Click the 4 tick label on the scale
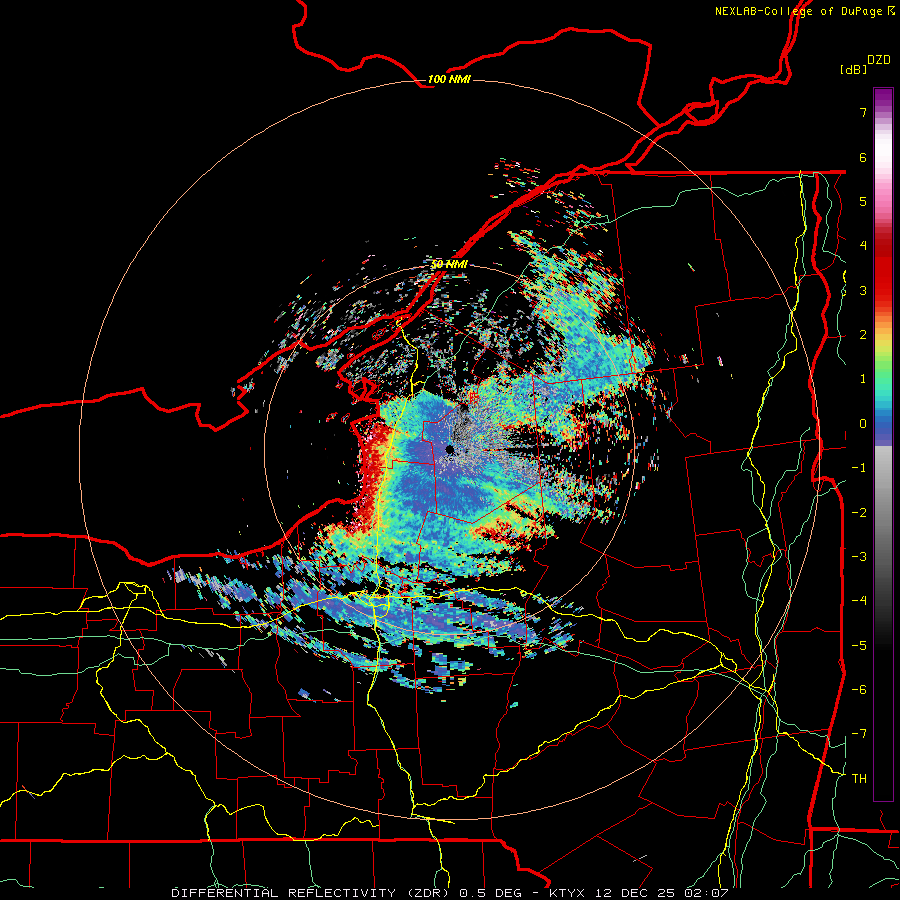This screenshot has width=900, height=900. pyautogui.click(x=863, y=246)
